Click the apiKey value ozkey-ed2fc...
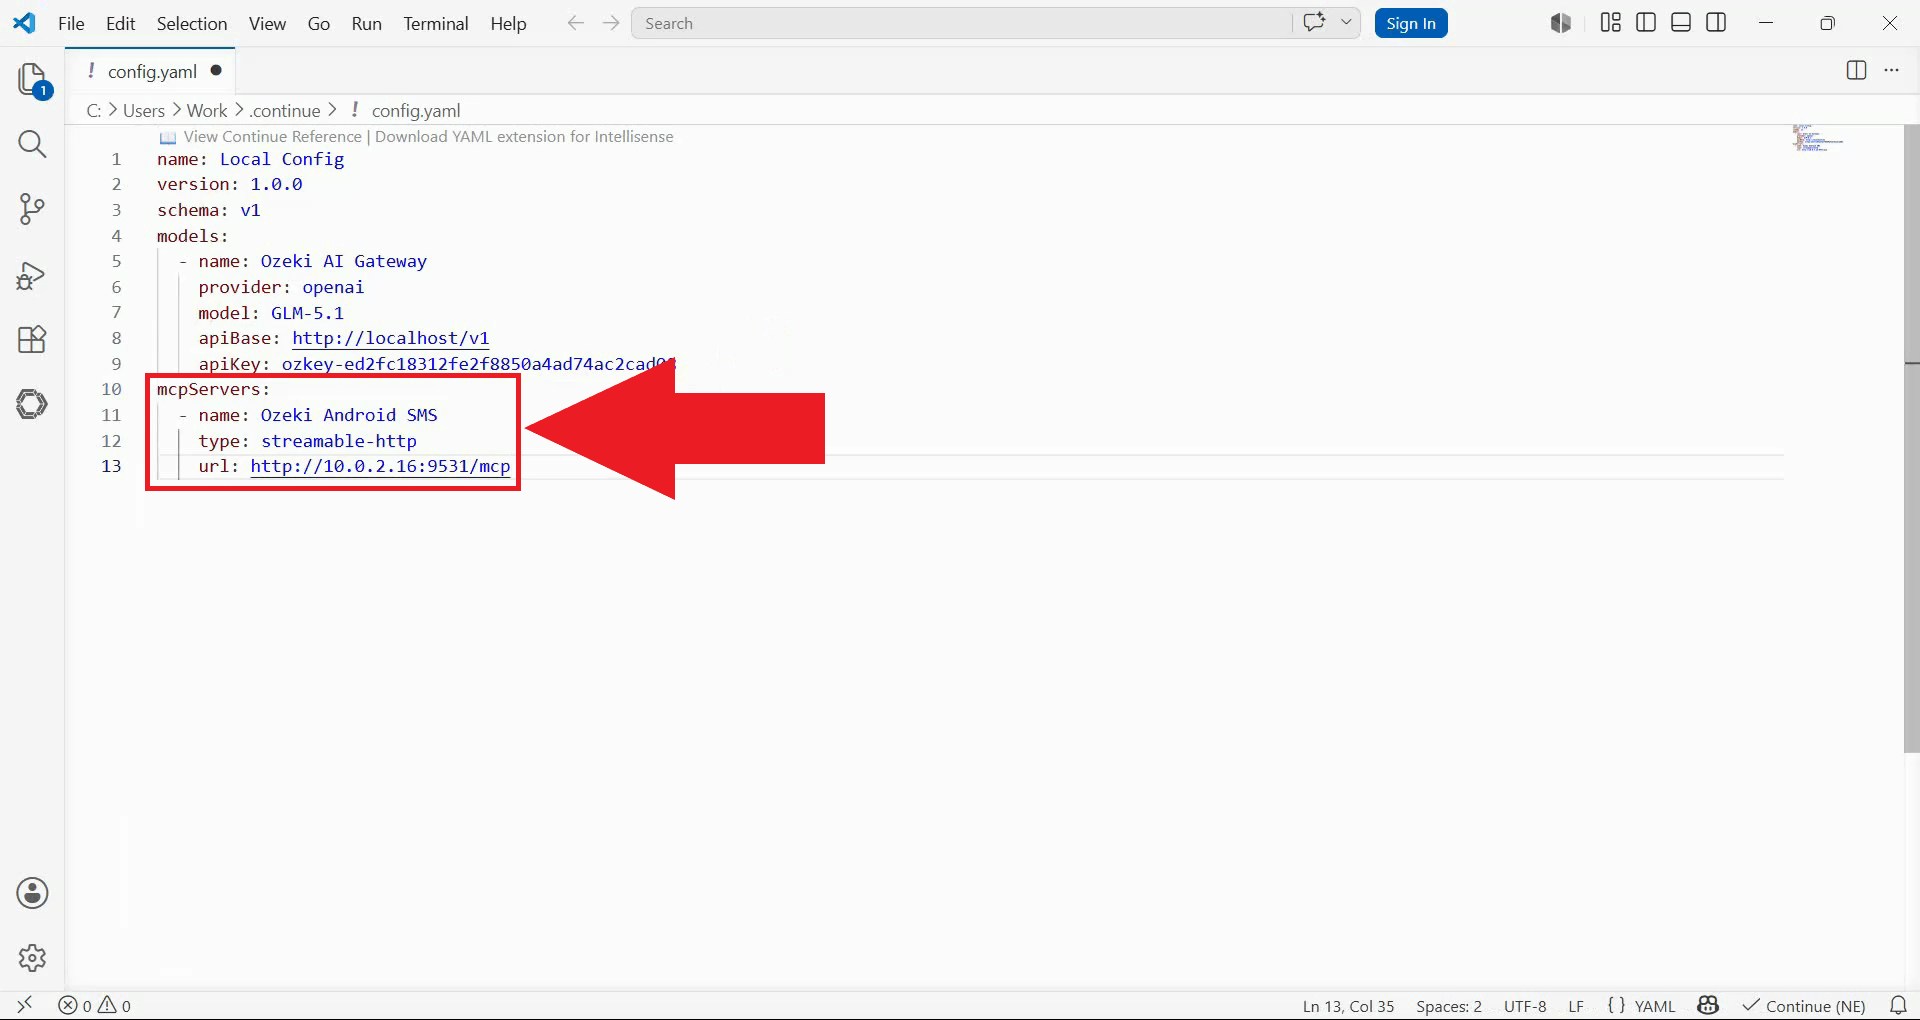The image size is (1920, 1020). [x=477, y=364]
